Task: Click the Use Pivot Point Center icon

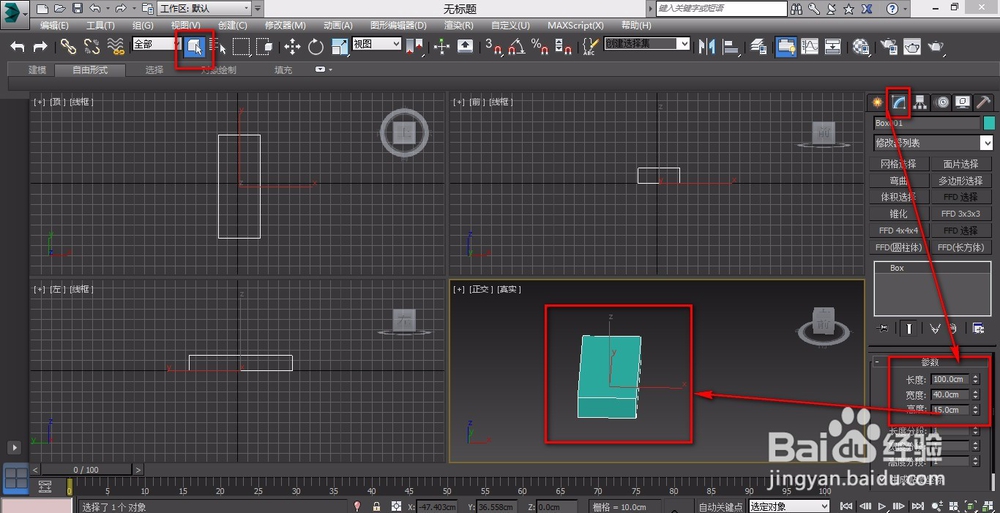Action: coord(415,47)
